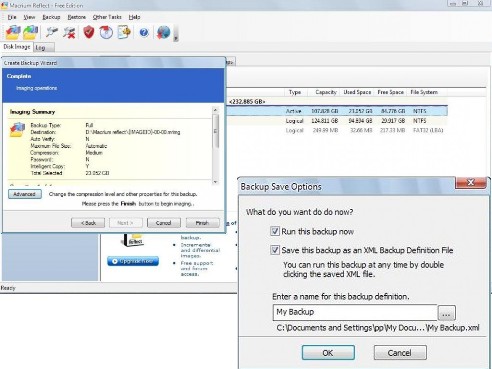The height and width of the screenshot is (369, 492).
Task: Click the Imaging Summary scroll down arrow
Action: (215, 182)
